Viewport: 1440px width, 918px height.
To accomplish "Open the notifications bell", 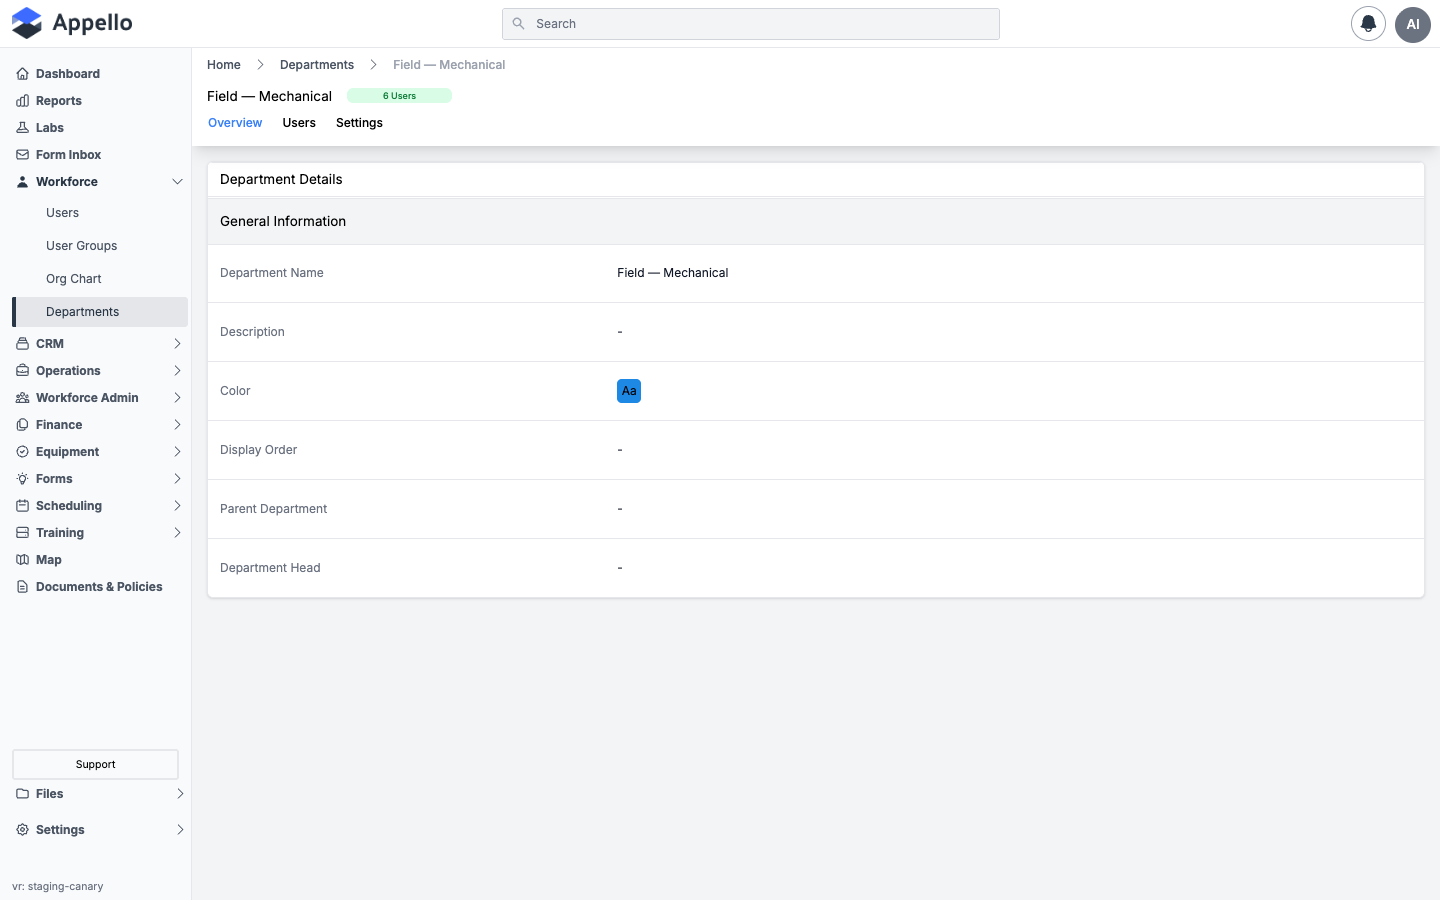I will [1368, 24].
